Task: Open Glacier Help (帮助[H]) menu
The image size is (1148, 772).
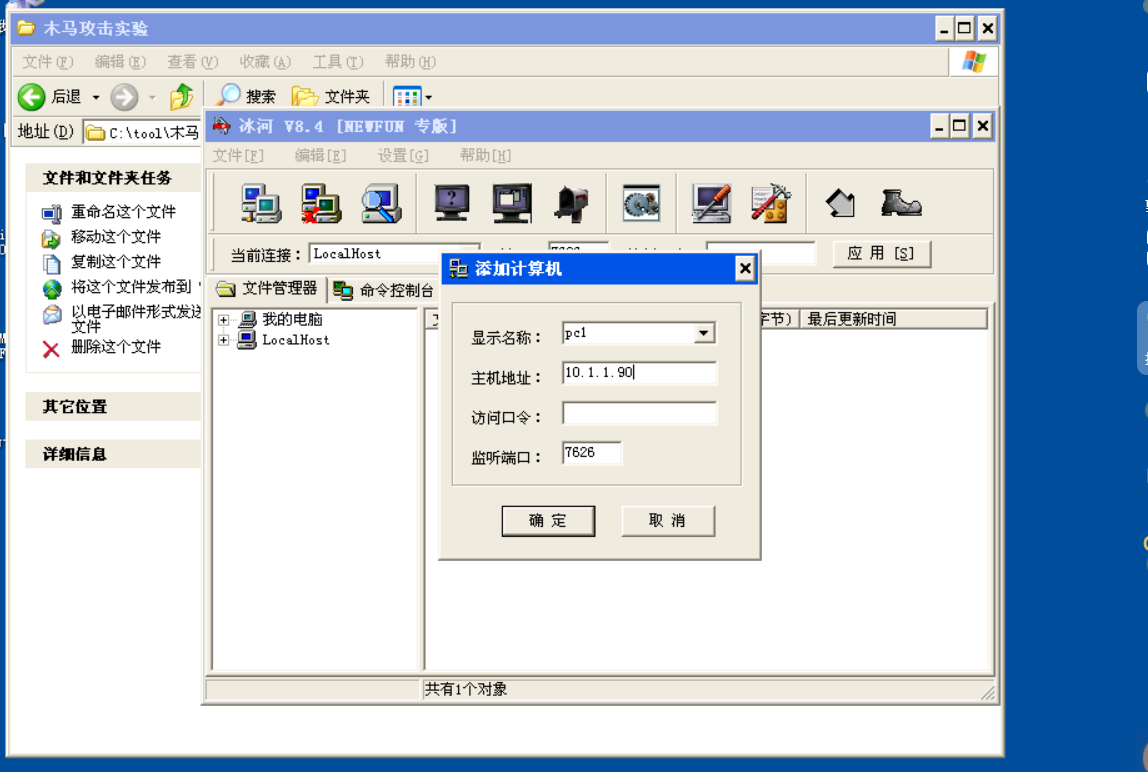Action: click(485, 155)
